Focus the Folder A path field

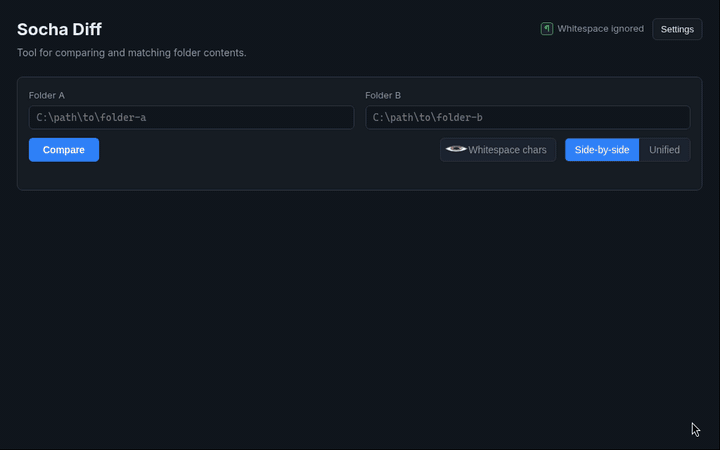click(191, 118)
